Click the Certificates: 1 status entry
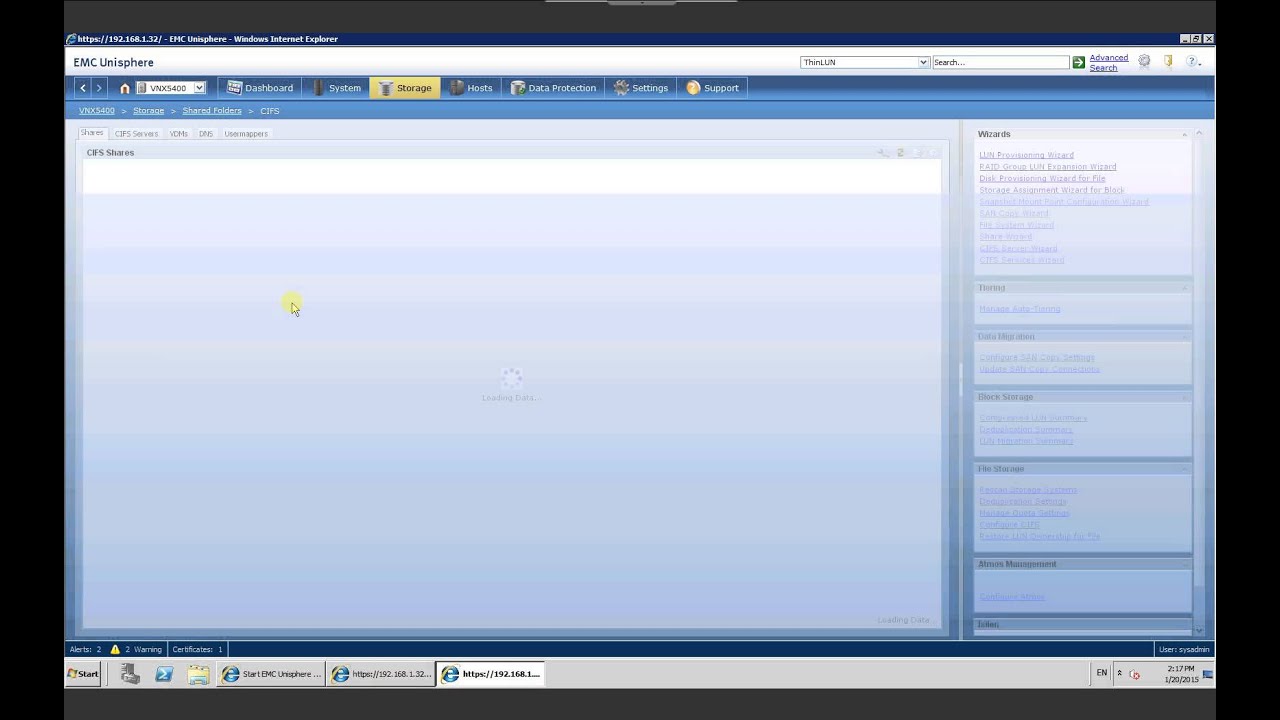 point(197,649)
